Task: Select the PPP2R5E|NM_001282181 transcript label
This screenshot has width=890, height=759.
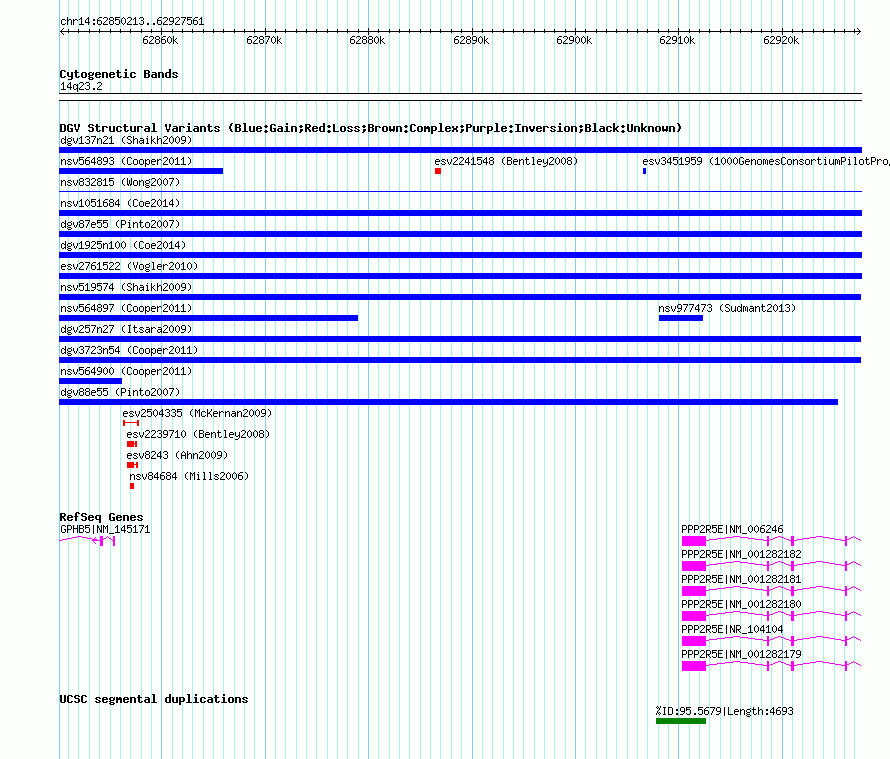Action: click(x=741, y=579)
